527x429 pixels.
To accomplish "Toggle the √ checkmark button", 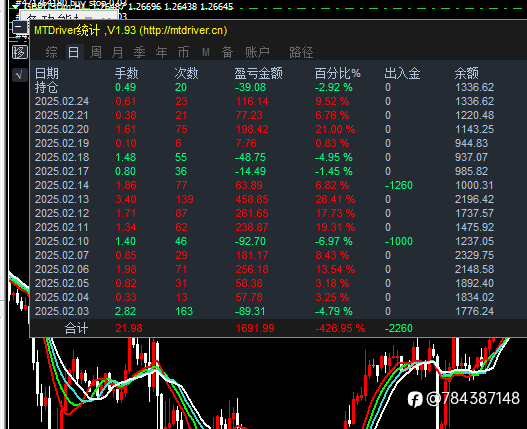I will (19, 75).
